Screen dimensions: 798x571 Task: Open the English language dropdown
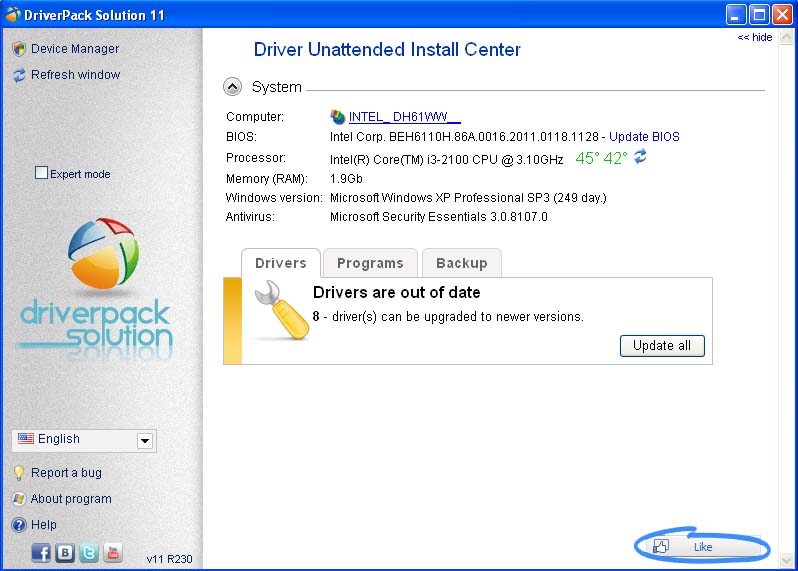tap(144, 440)
